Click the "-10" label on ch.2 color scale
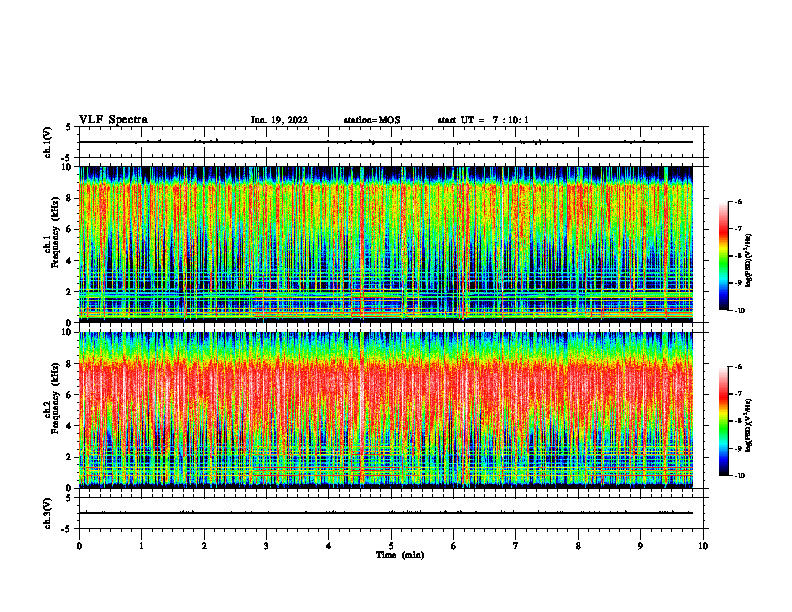Screen dimensions: 792x612 click(739, 475)
